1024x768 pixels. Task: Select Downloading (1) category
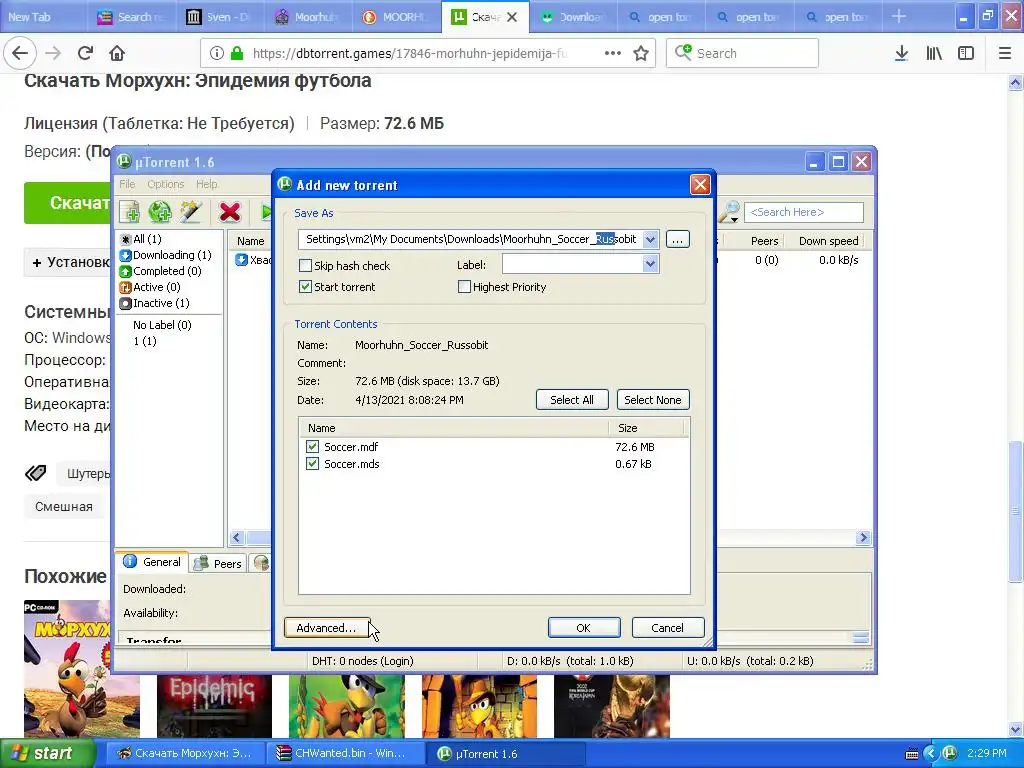pyautogui.click(x=166, y=255)
